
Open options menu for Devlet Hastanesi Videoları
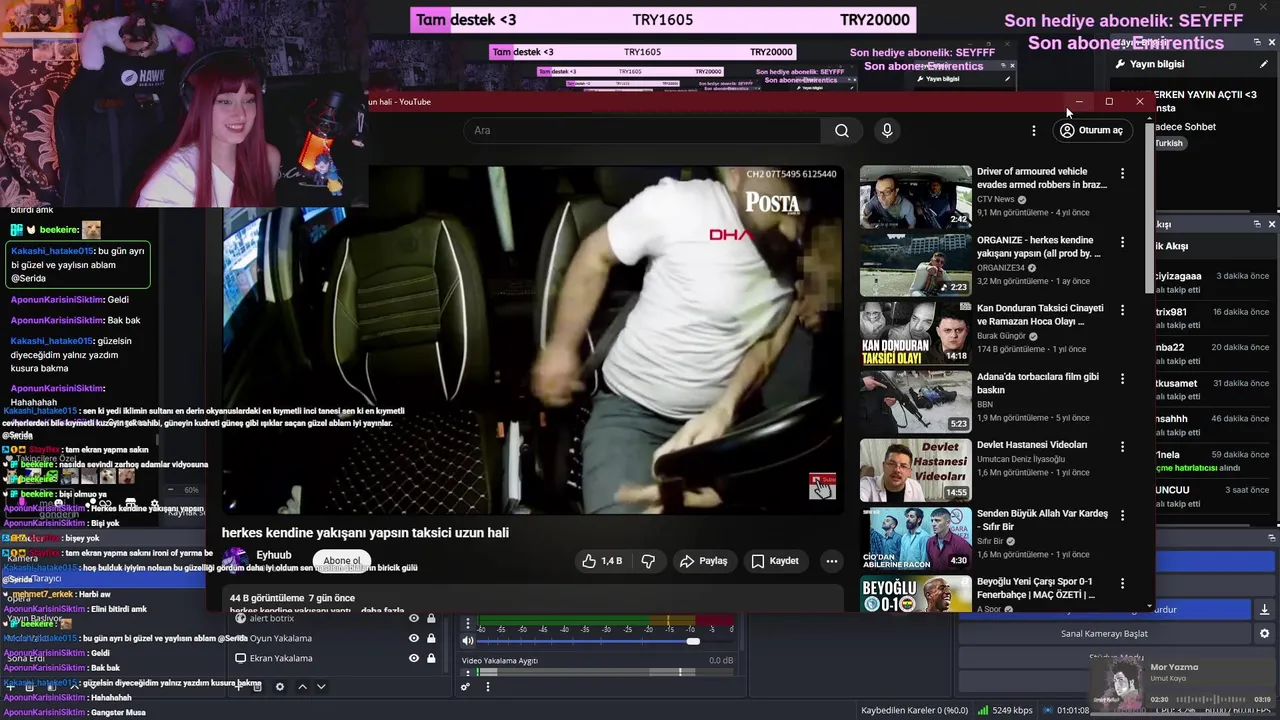tap(1122, 447)
